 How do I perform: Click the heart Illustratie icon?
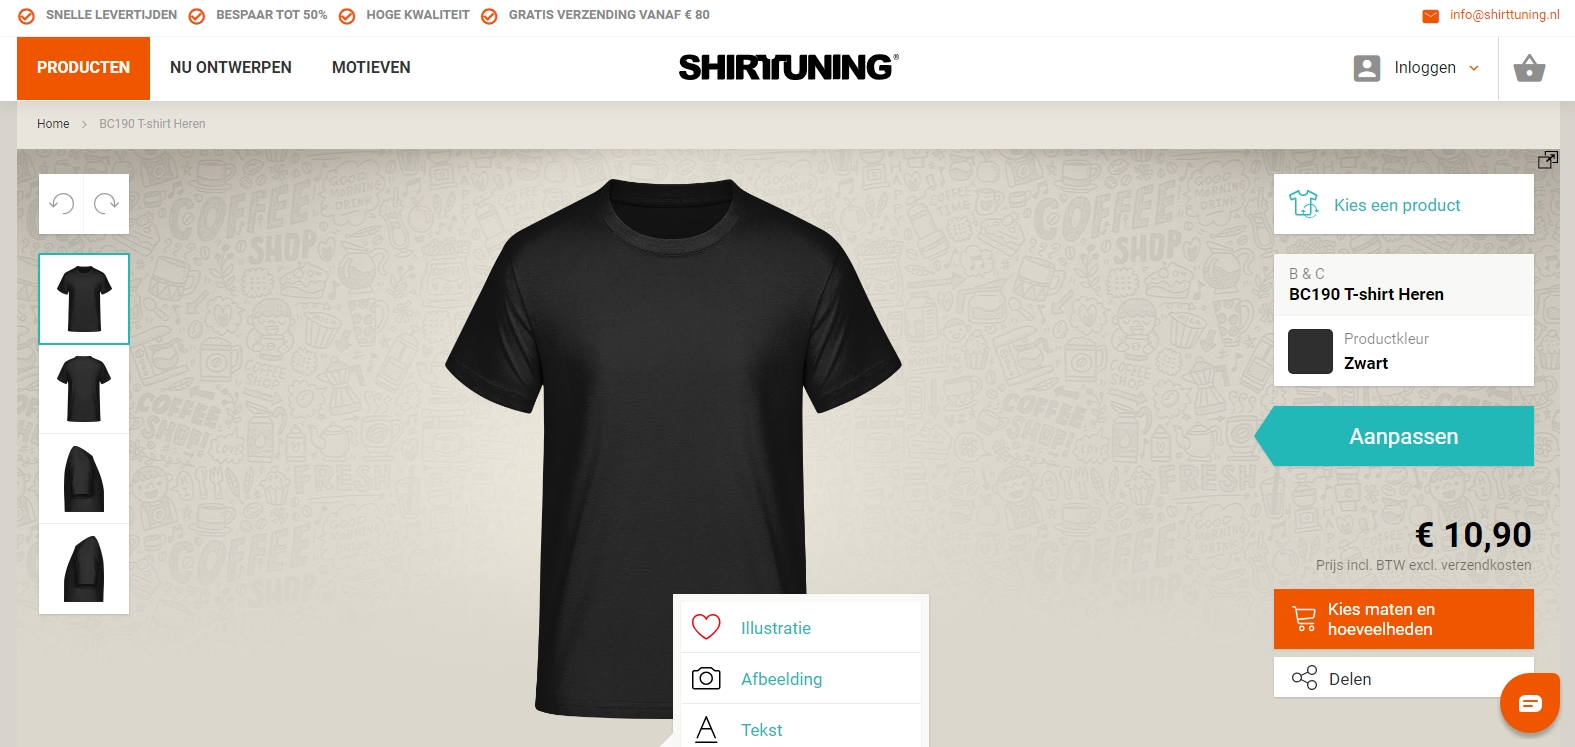706,627
